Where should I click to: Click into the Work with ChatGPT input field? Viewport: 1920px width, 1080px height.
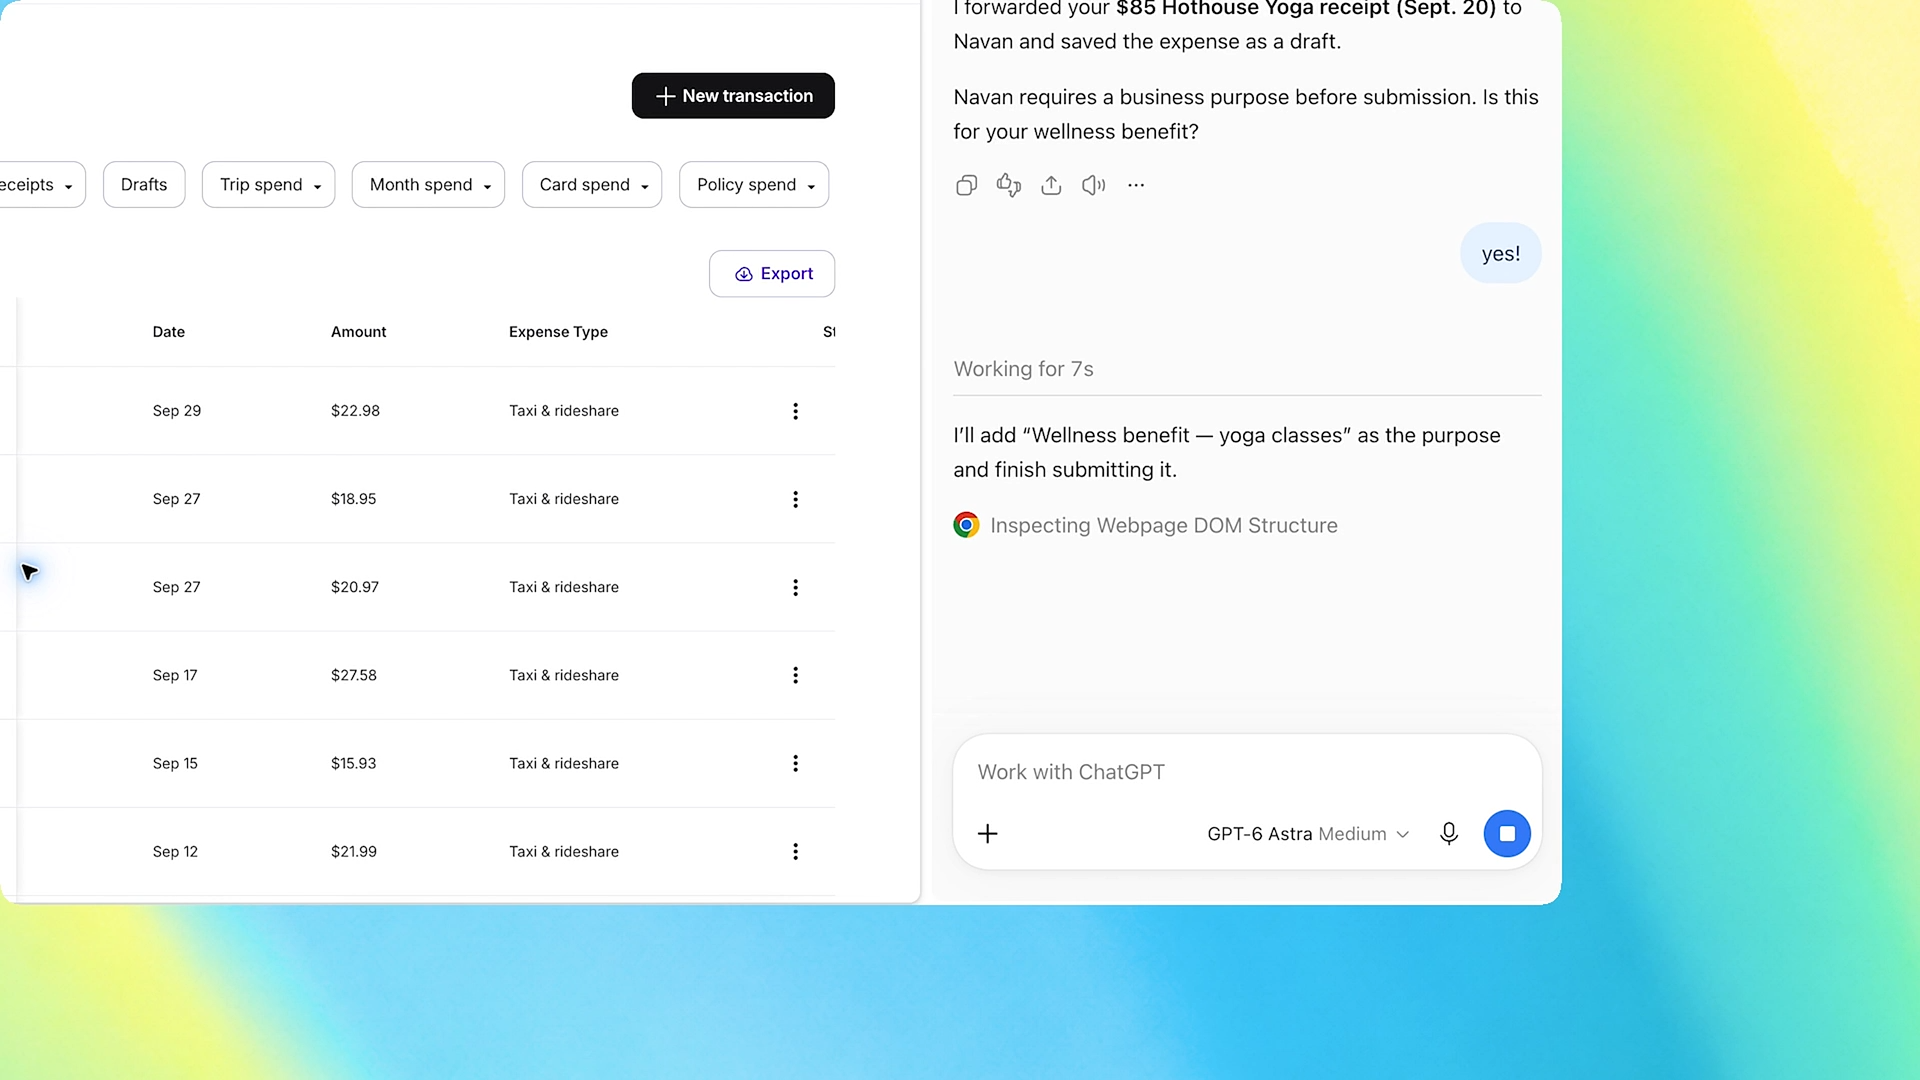(x=1247, y=772)
